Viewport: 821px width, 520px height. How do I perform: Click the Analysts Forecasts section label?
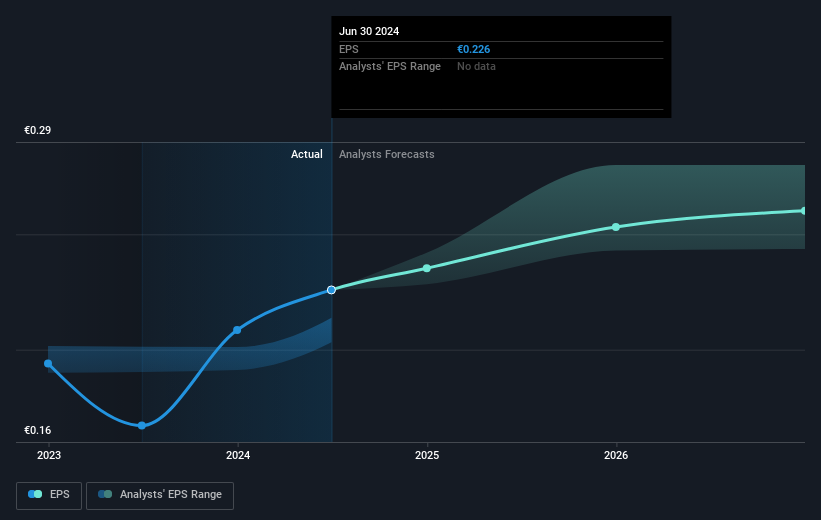coord(386,154)
